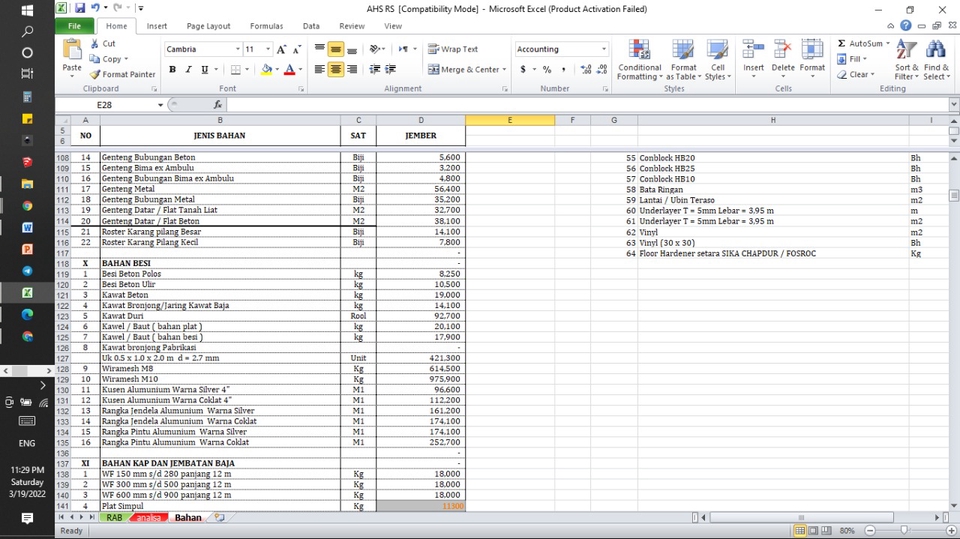Image resolution: width=960 pixels, height=539 pixels.
Task: Toggle Align Text Left
Action: [x=320, y=69]
